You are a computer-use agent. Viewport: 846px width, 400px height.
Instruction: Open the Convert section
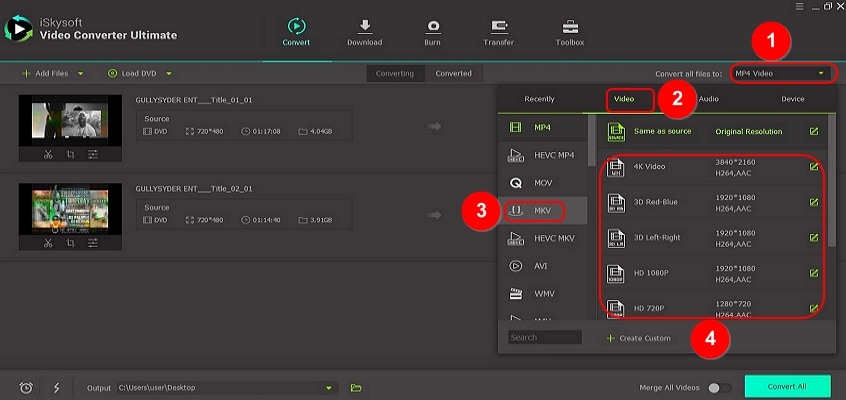point(296,32)
